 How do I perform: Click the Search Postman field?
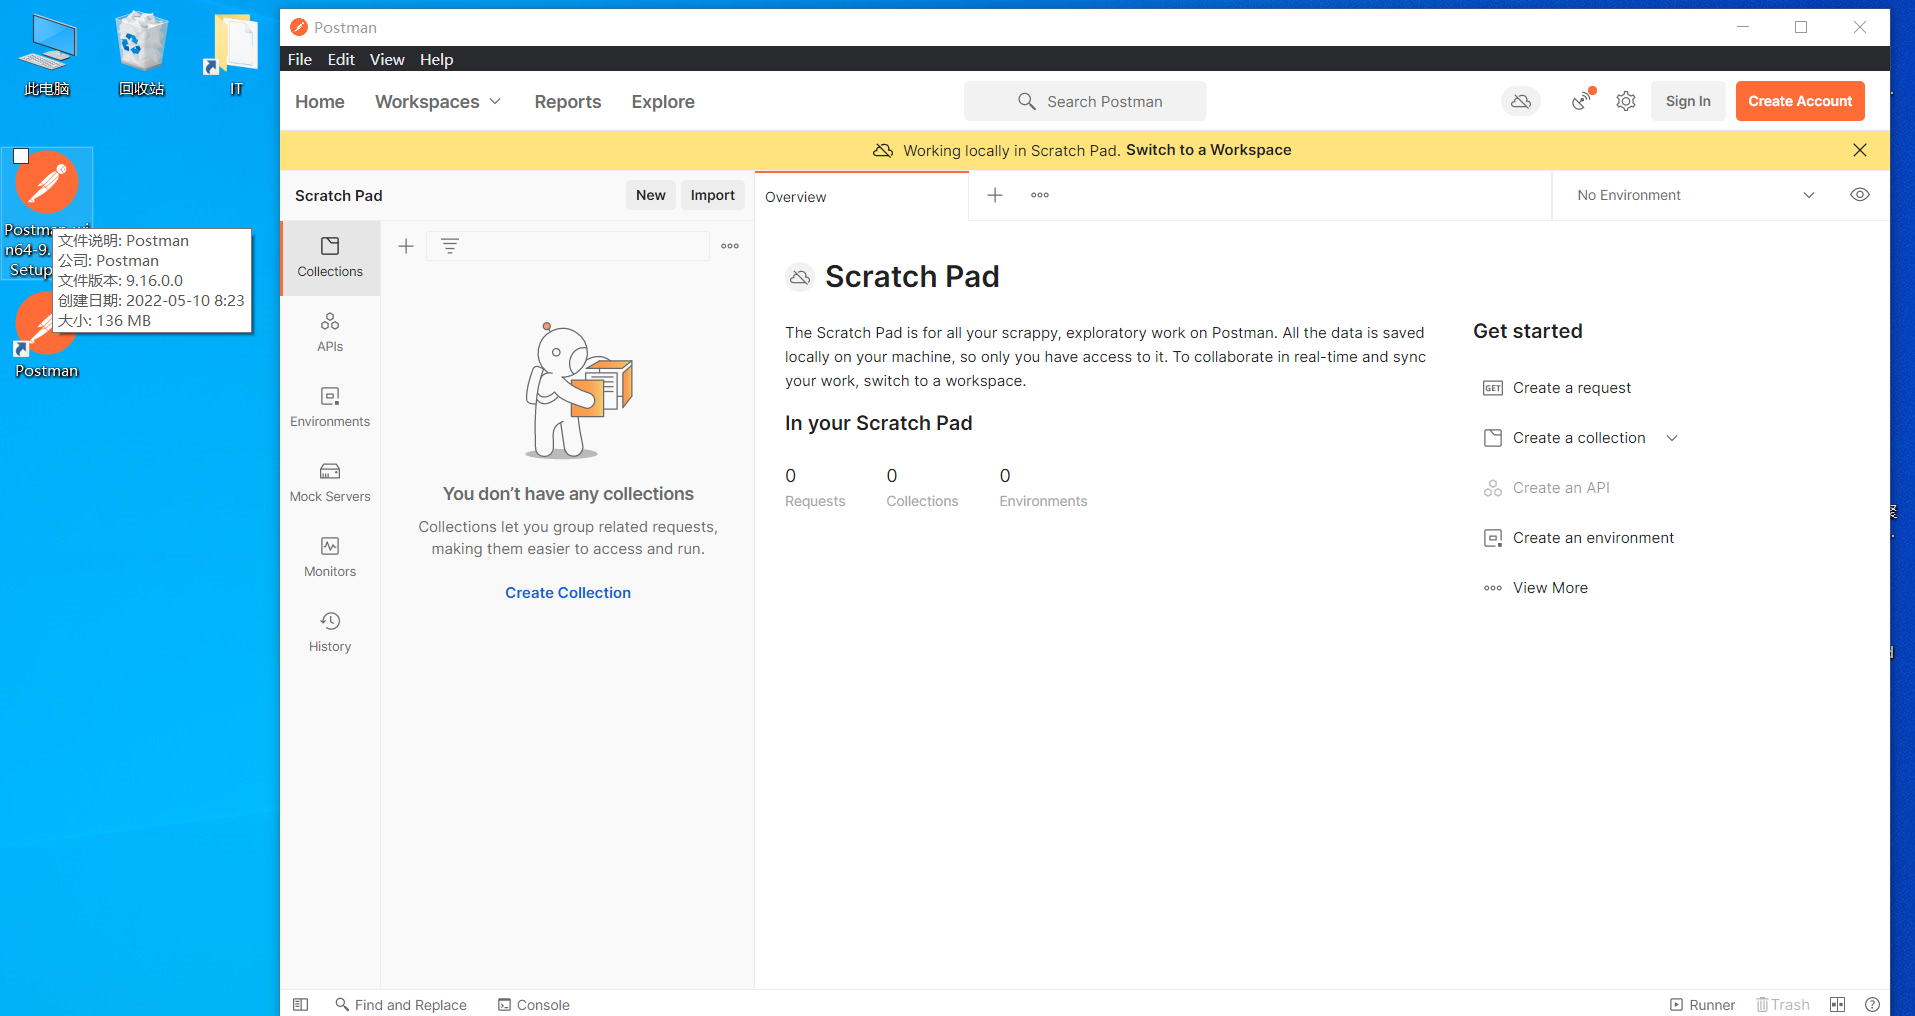coord(1085,101)
